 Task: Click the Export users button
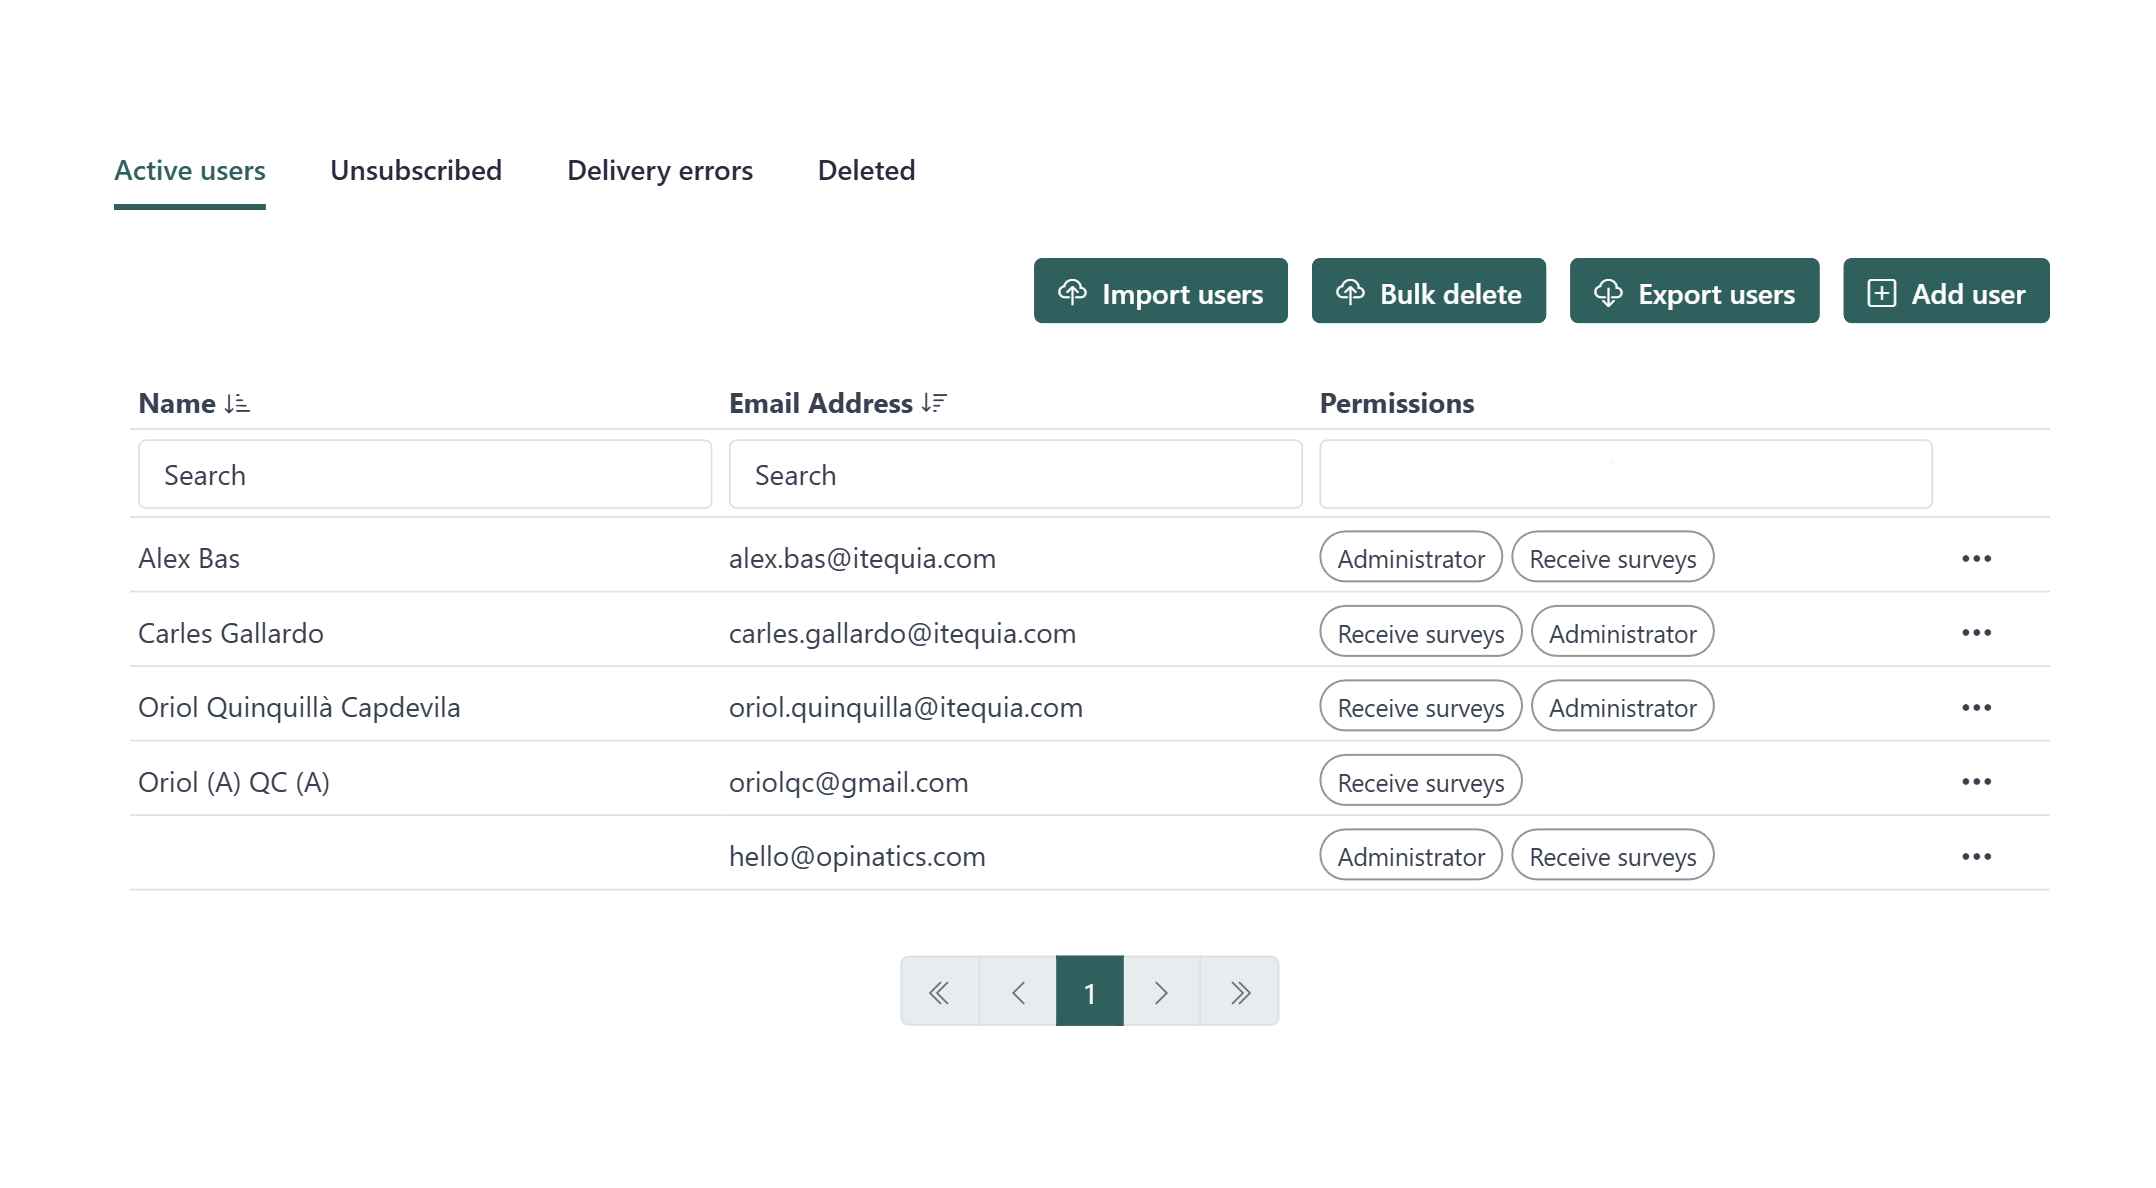[x=1694, y=291]
